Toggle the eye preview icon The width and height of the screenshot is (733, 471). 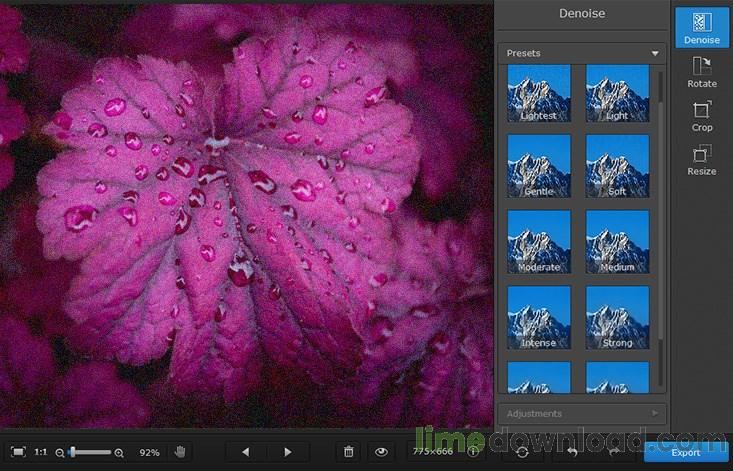point(381,452)
